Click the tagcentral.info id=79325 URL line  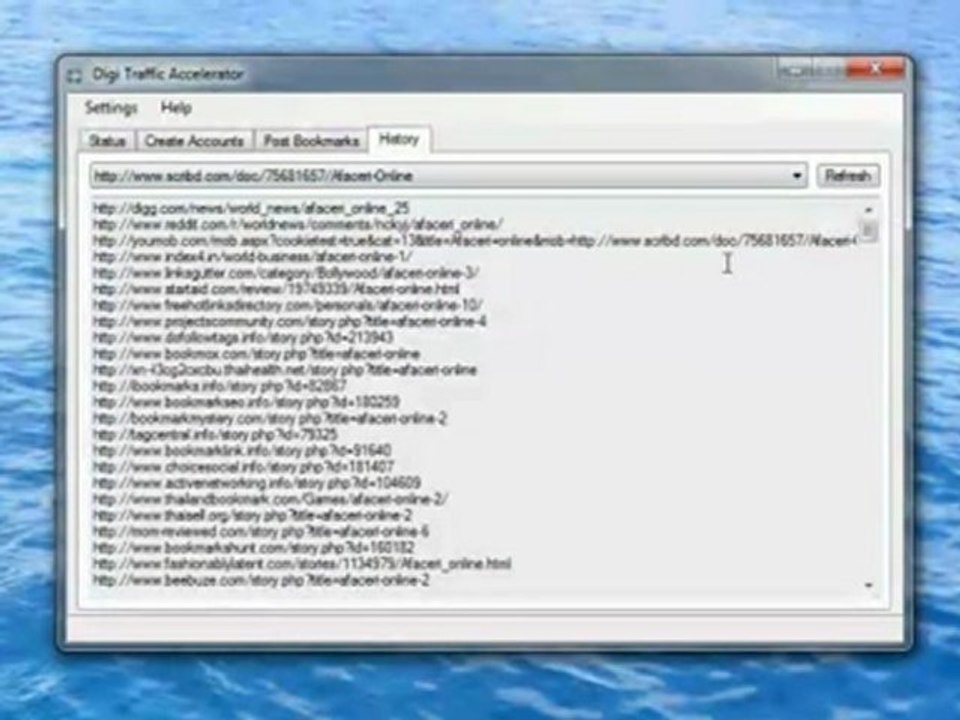(x=216, y=435)
